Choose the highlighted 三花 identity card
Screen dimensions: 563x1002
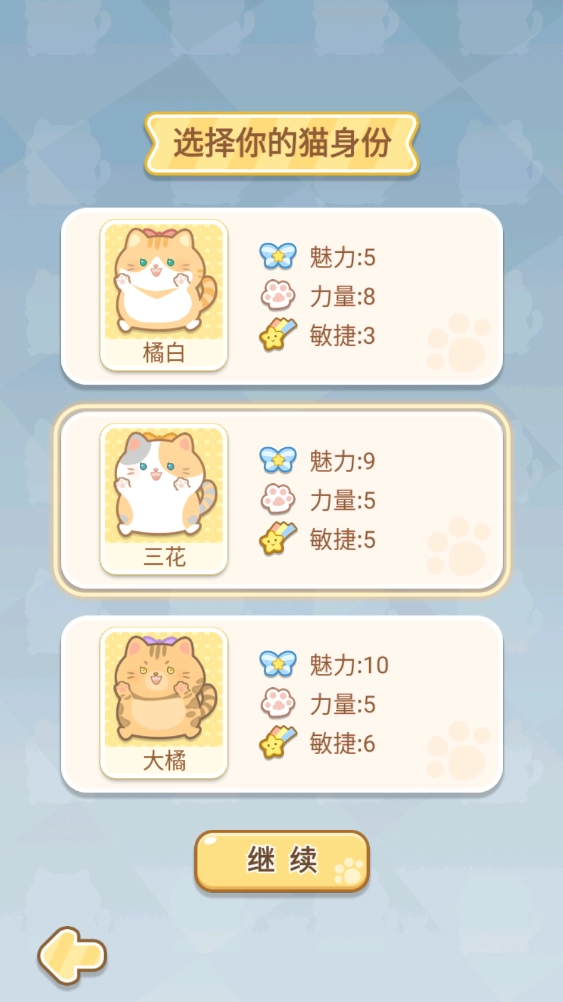click(282, 500)
